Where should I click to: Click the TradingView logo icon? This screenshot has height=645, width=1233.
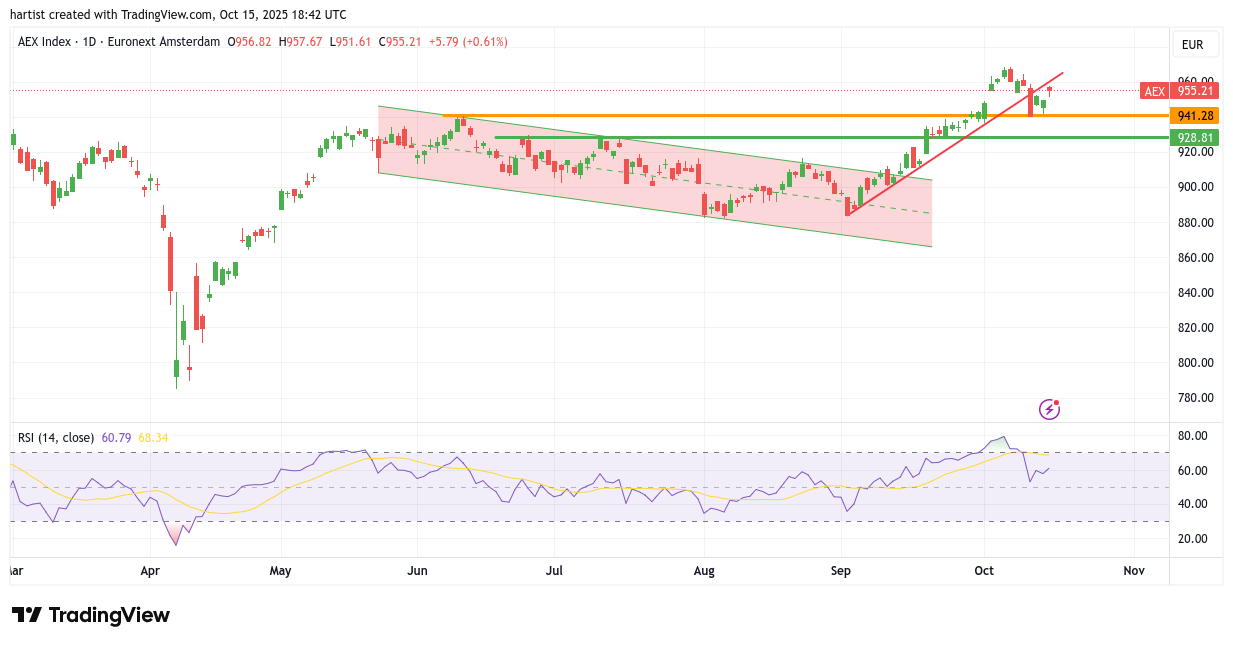coord(26,615)
